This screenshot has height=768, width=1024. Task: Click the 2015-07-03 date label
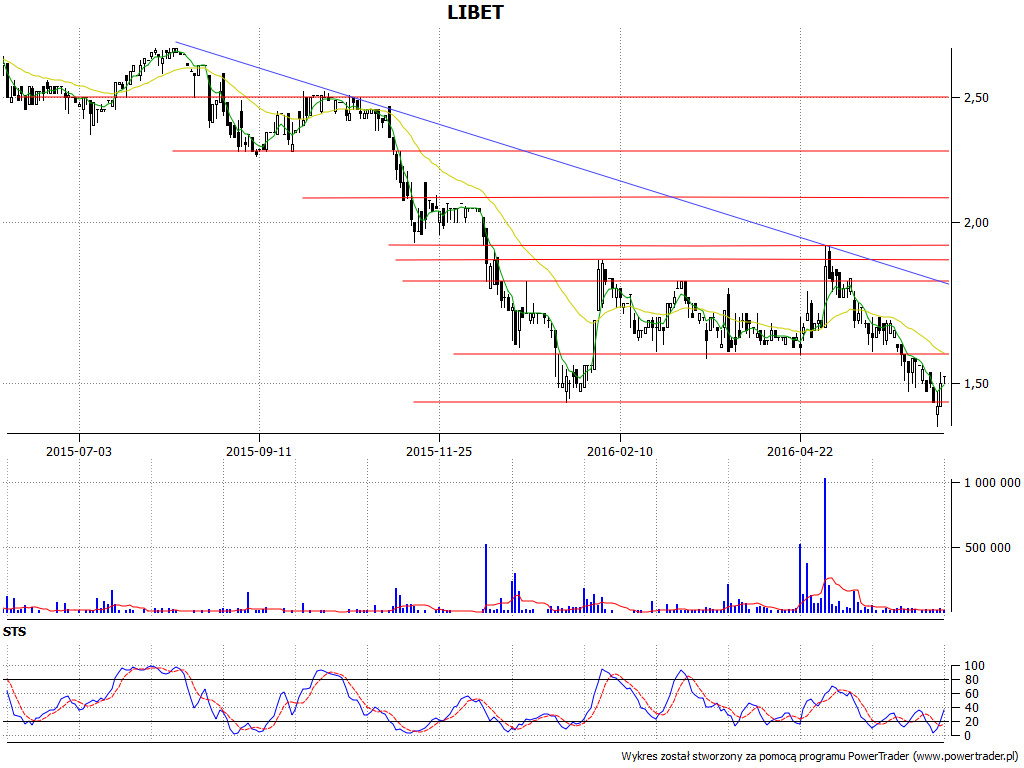79,451
